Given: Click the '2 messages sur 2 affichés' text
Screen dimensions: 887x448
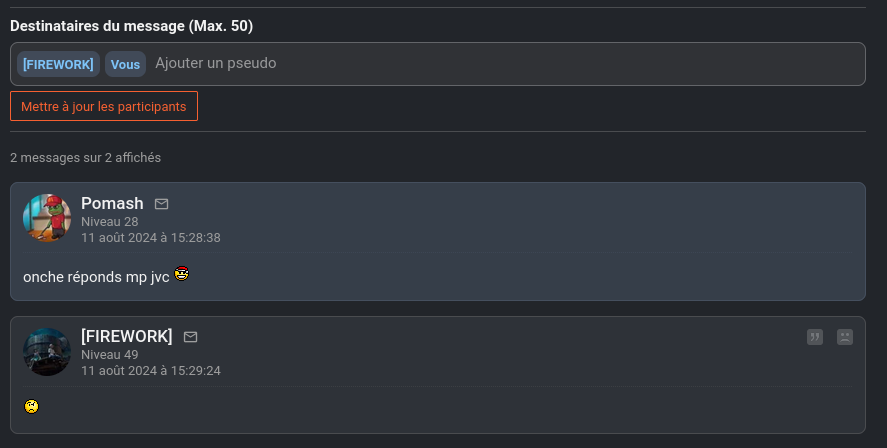Looking at the screenshot, I should 85,158.
